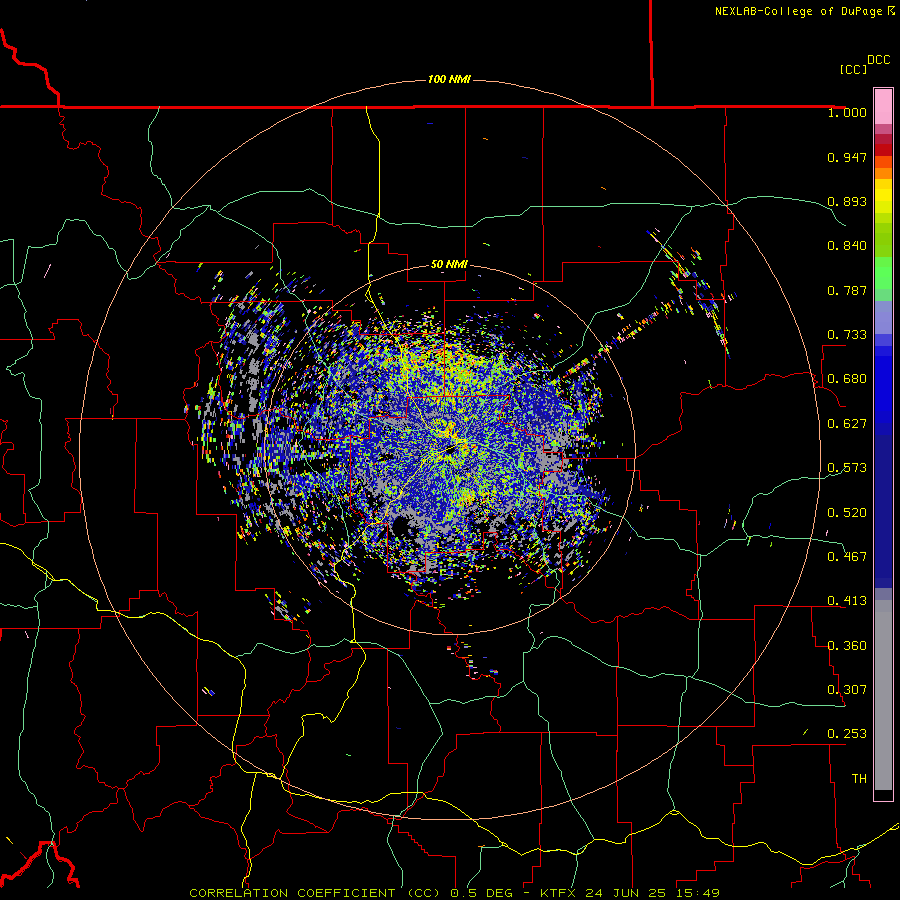
Task: Click the NEXLAB-College of DuPage watermark text
Action: coord(804,11)
